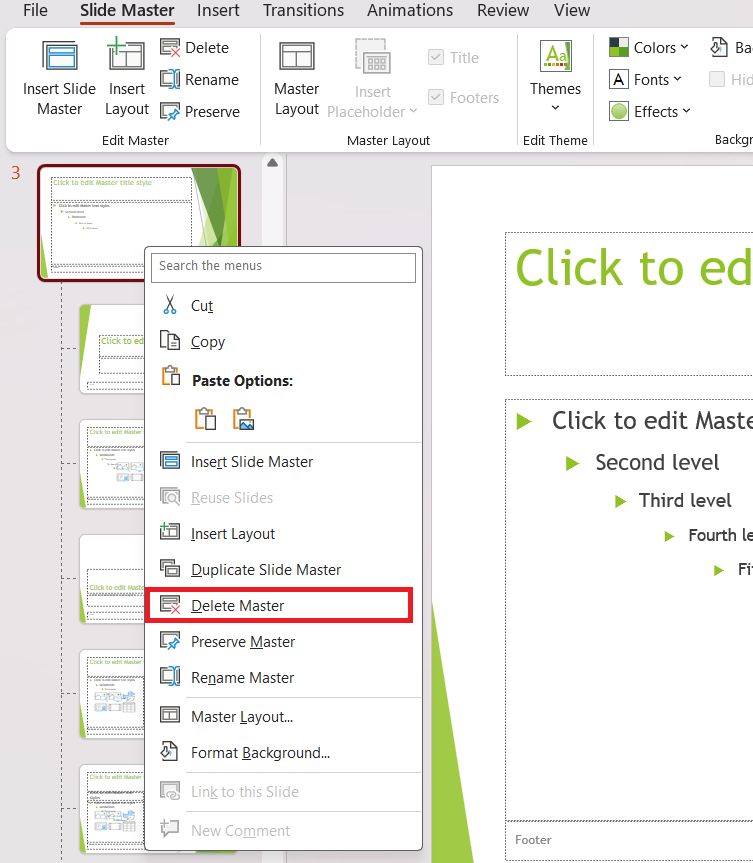
Task: Click the Footer placeholder on slide
Action: tap(629, 840)
